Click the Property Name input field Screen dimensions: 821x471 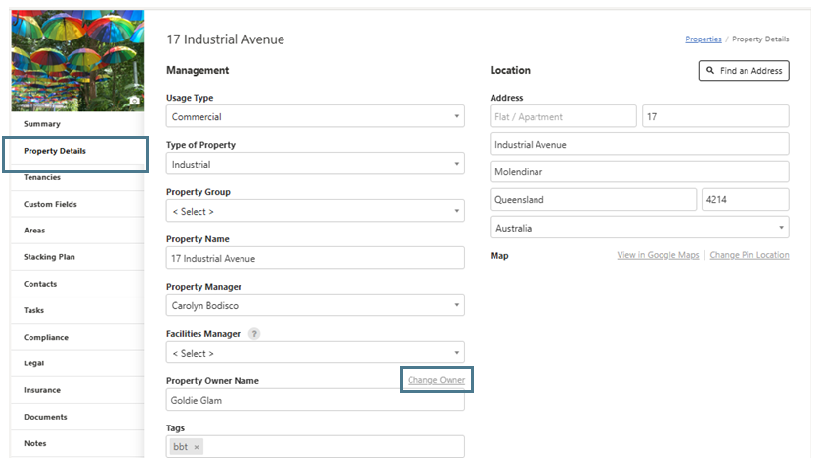point(315,258)
